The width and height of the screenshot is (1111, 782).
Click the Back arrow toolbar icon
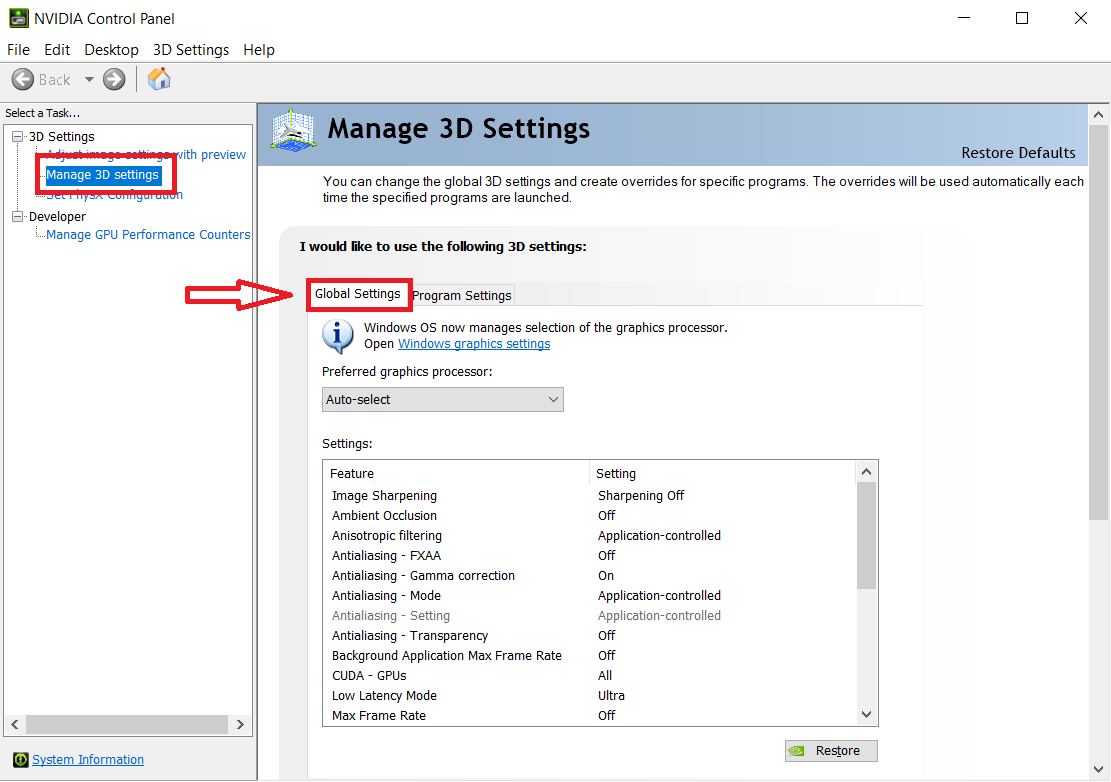coord(23,80)
